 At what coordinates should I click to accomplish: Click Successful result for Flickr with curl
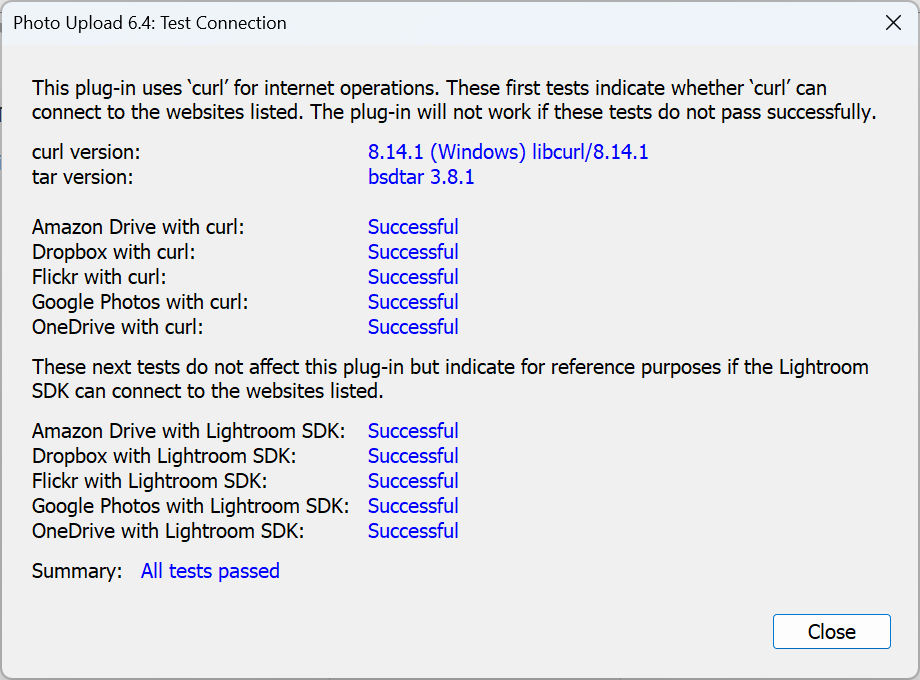(413, 278)
